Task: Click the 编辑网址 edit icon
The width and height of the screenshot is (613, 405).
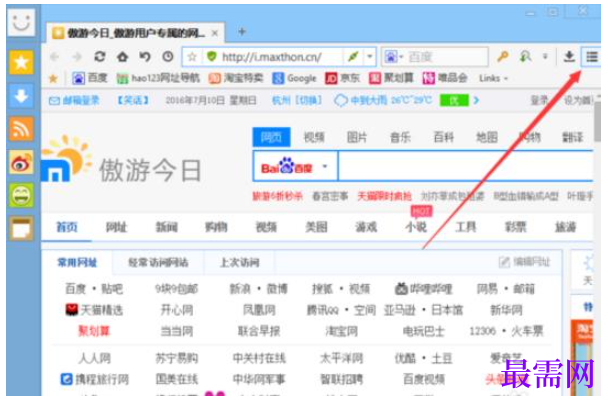Action: click(x=504, y=262)
